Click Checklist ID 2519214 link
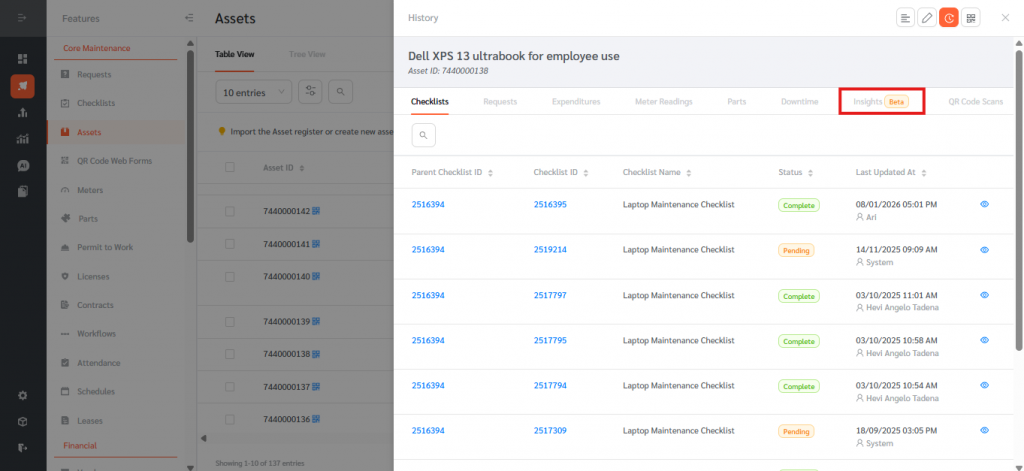This screenshot has width=1024, height=471. click(550, 250)
